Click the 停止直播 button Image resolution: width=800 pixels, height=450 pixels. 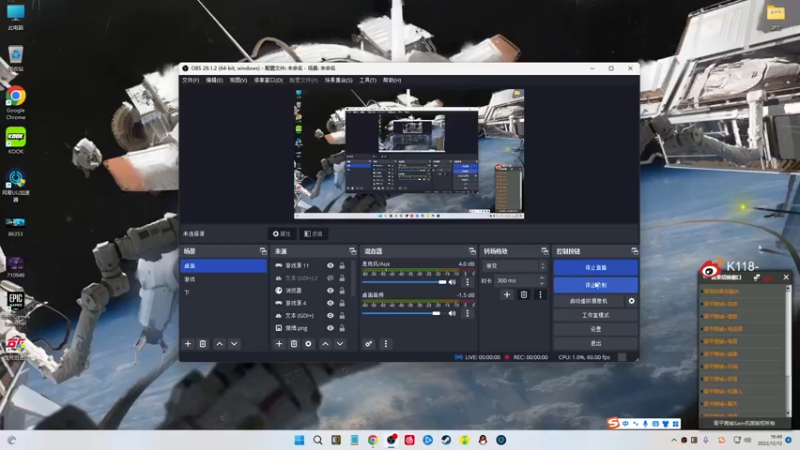pyautogui.click(x=595, y=267)
